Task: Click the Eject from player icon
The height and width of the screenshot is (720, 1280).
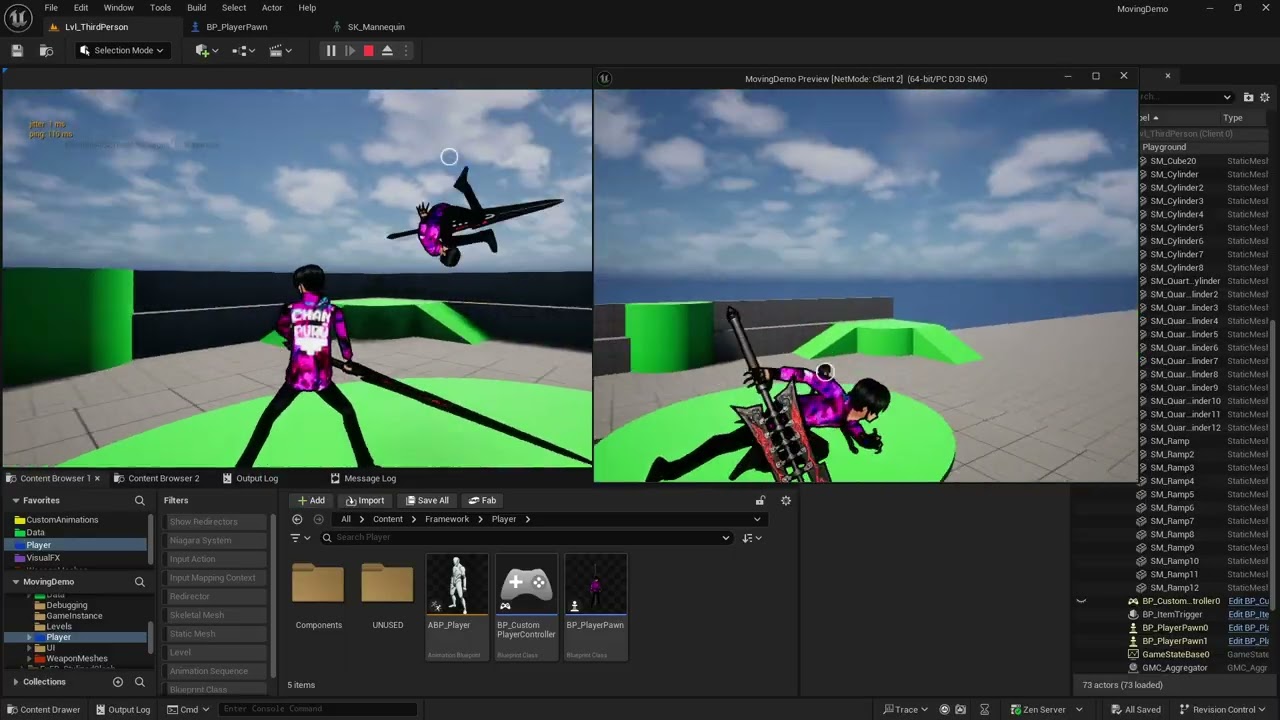Action: [387, 50]
